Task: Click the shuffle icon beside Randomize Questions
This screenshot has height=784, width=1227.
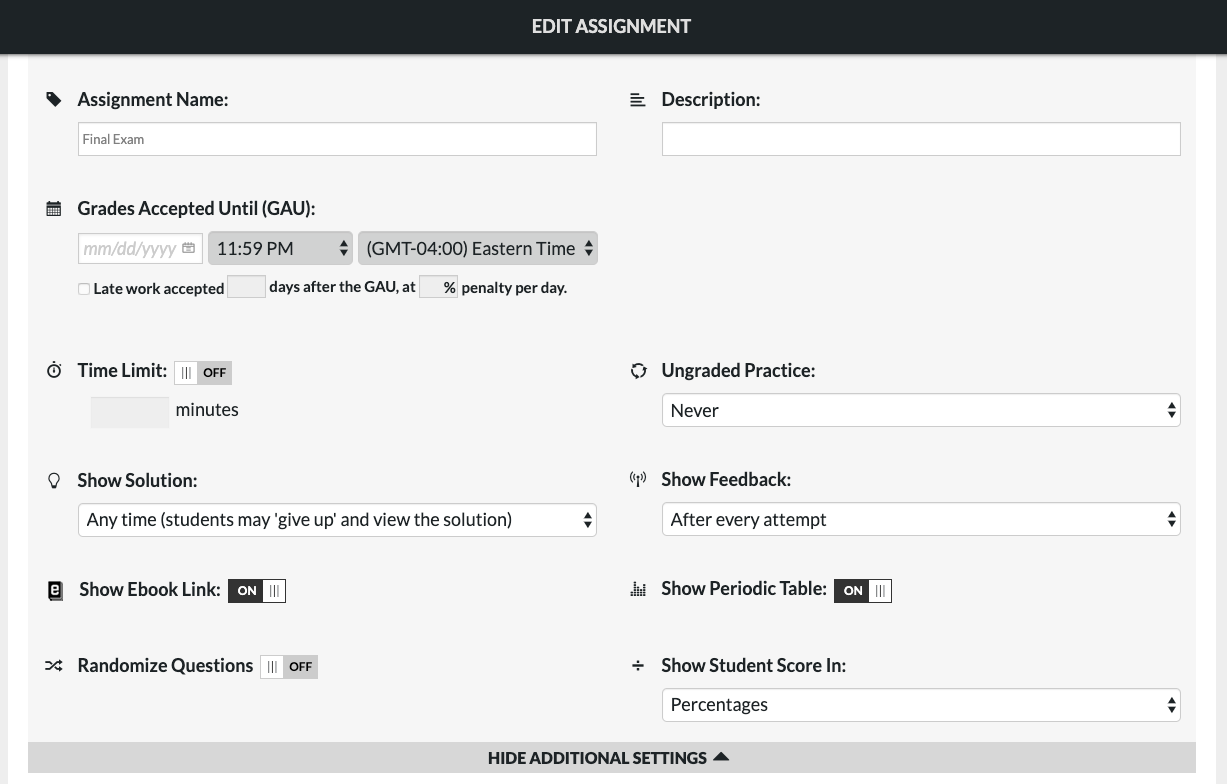Action: tap(54, 666)
